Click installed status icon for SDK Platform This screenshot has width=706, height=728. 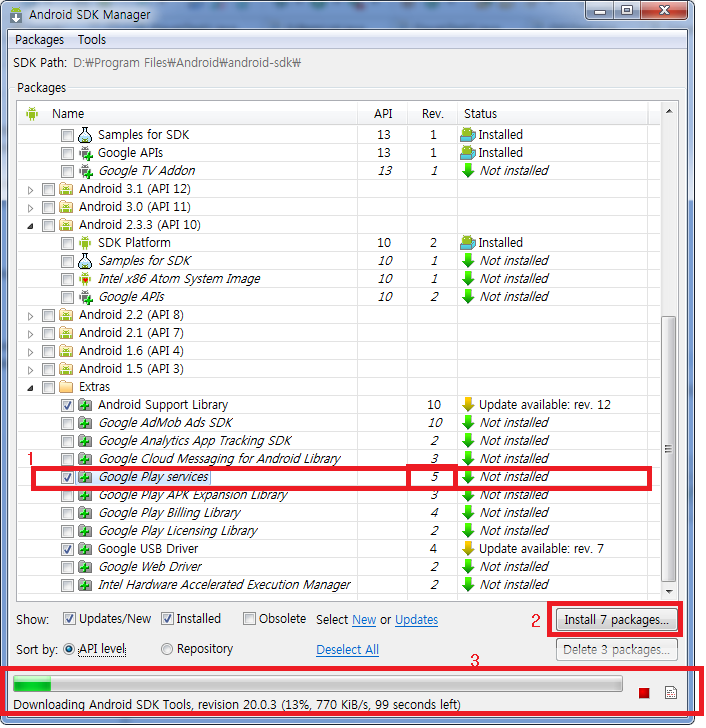pyautogui.click(x=467, y=242)
